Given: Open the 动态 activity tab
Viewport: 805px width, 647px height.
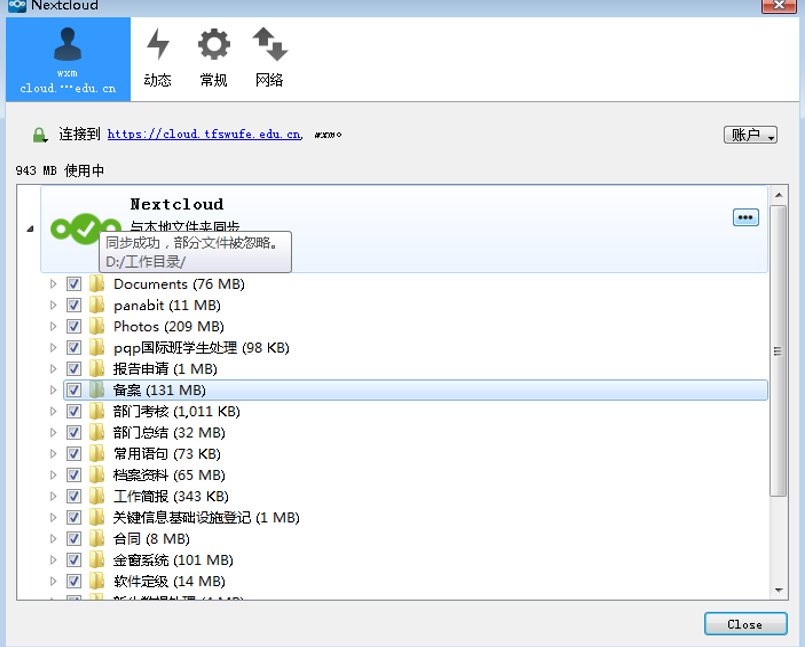Looking at the screenshot, I should [157, 58].
